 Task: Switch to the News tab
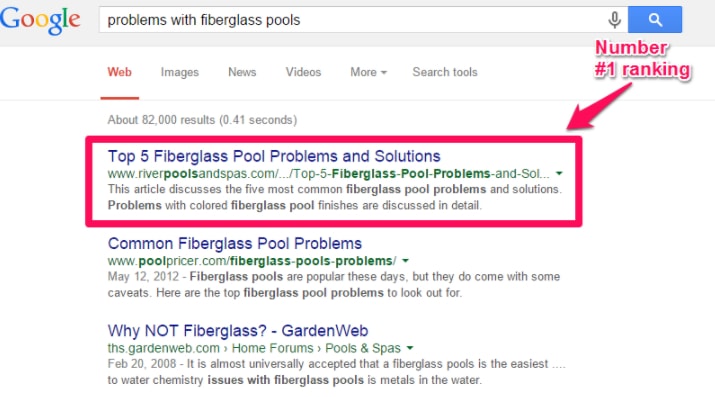(x=242, y=72)
